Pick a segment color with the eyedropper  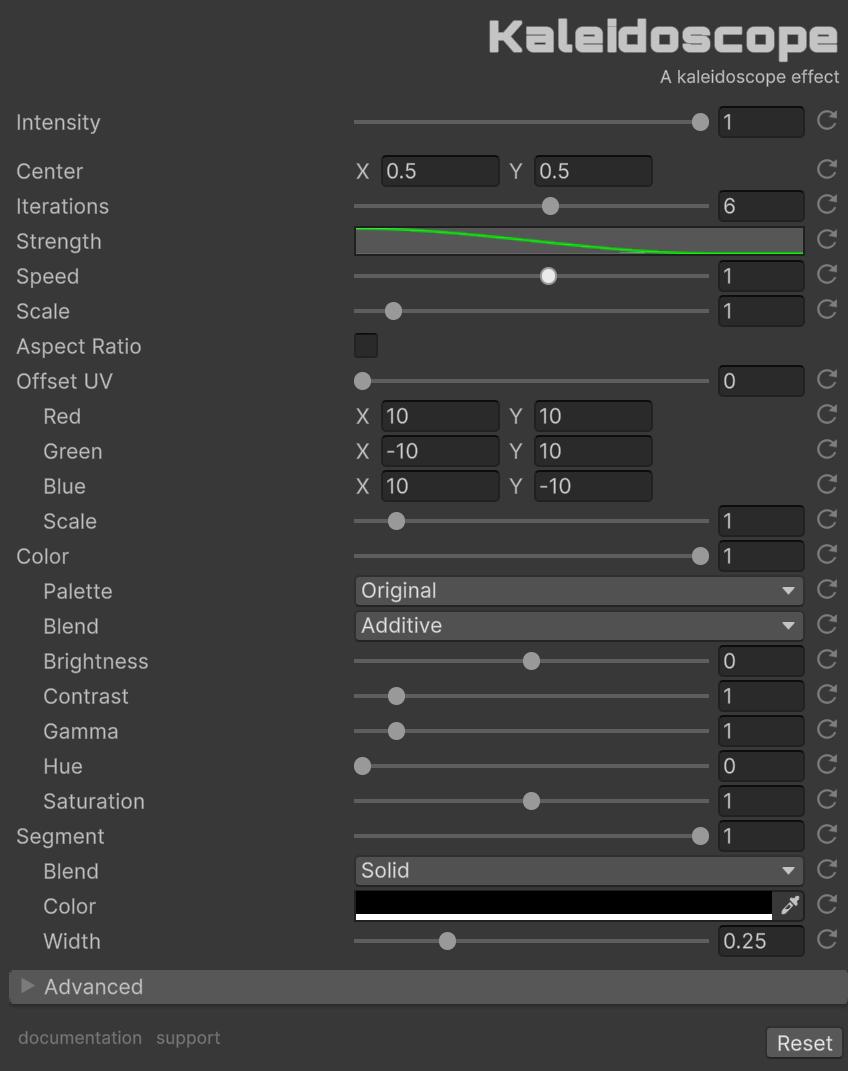[x=789, y=905]
